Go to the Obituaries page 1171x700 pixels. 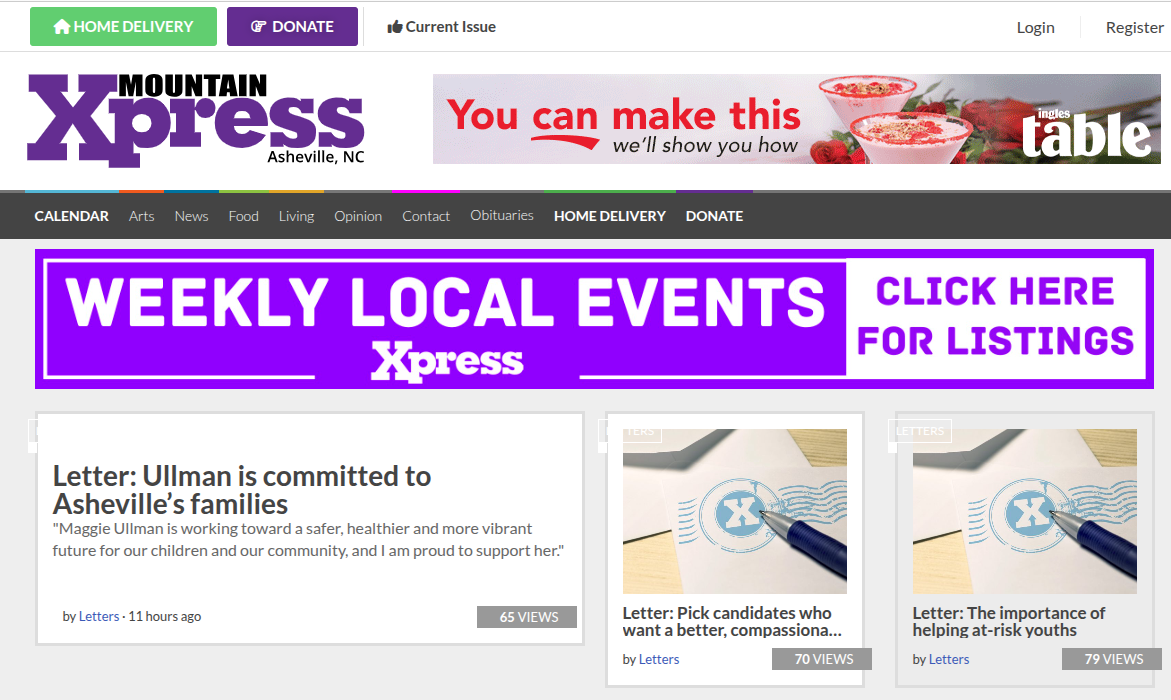(502, 215)
